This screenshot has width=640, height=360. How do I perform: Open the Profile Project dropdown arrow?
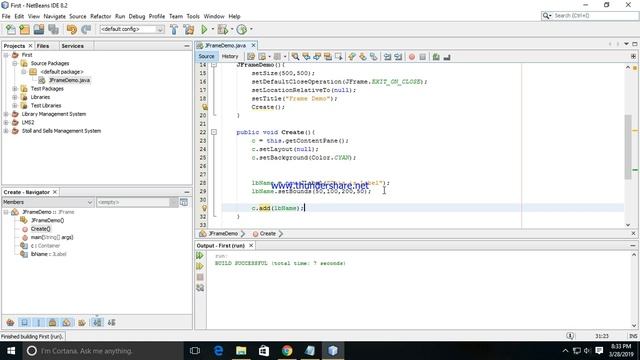tap(251, 29)
